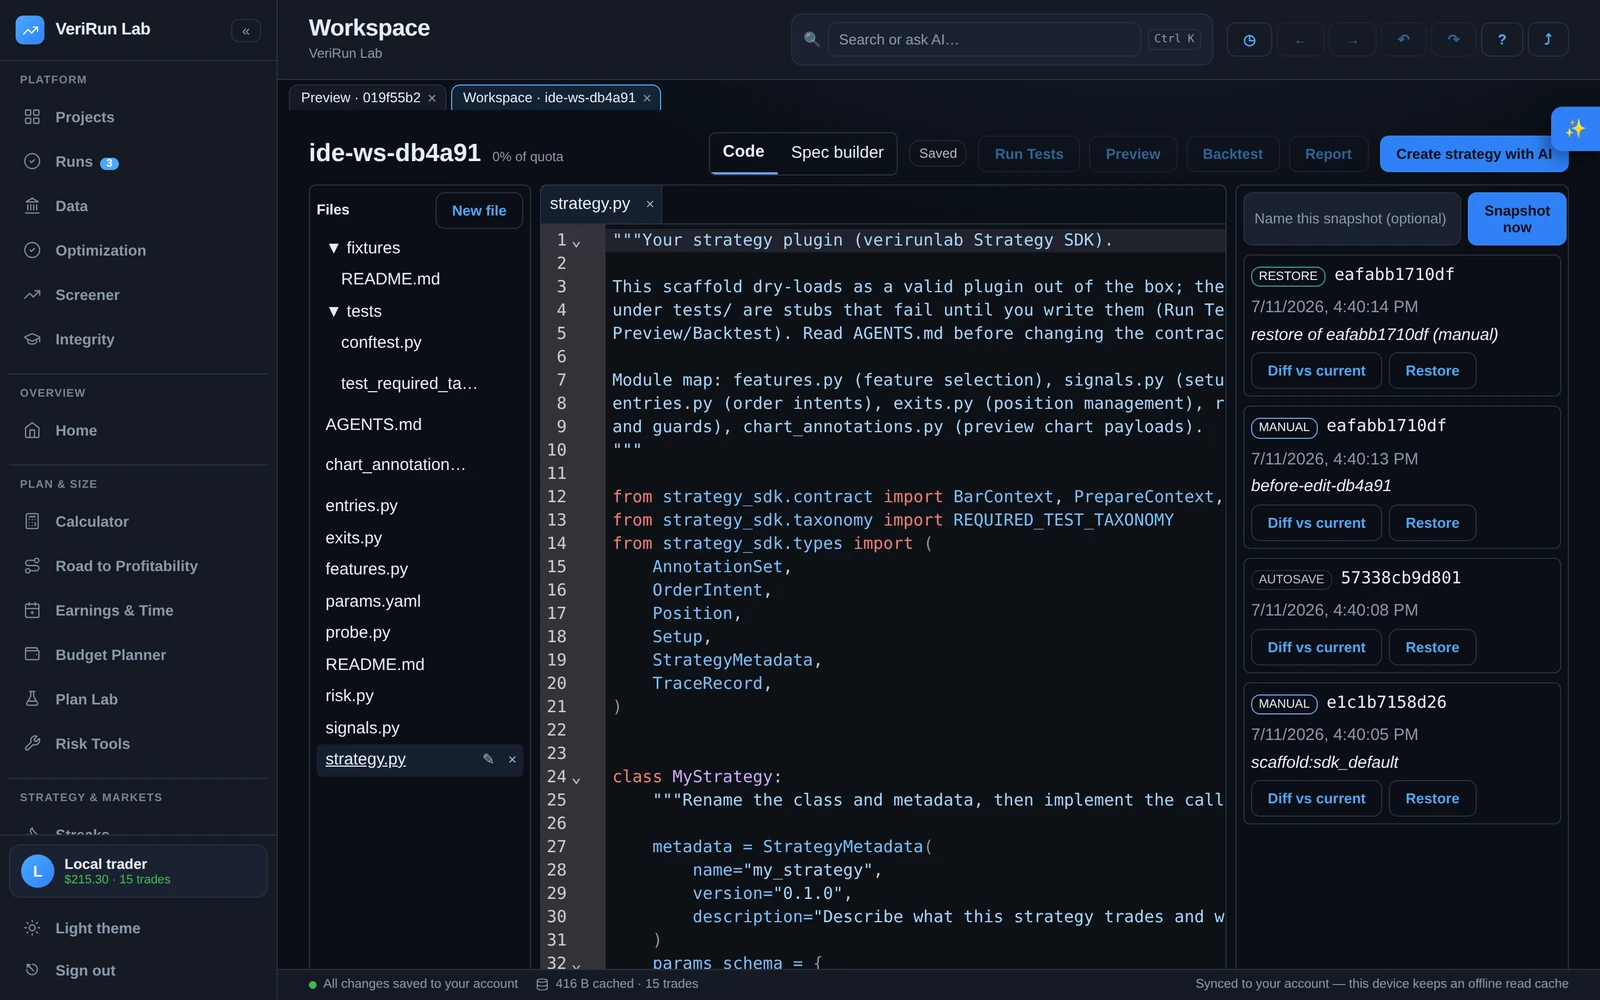This screenshot has height=1000, width=1600.
Task: Click the history clock icon in top bar
Action: click(x=1249, y=40)
